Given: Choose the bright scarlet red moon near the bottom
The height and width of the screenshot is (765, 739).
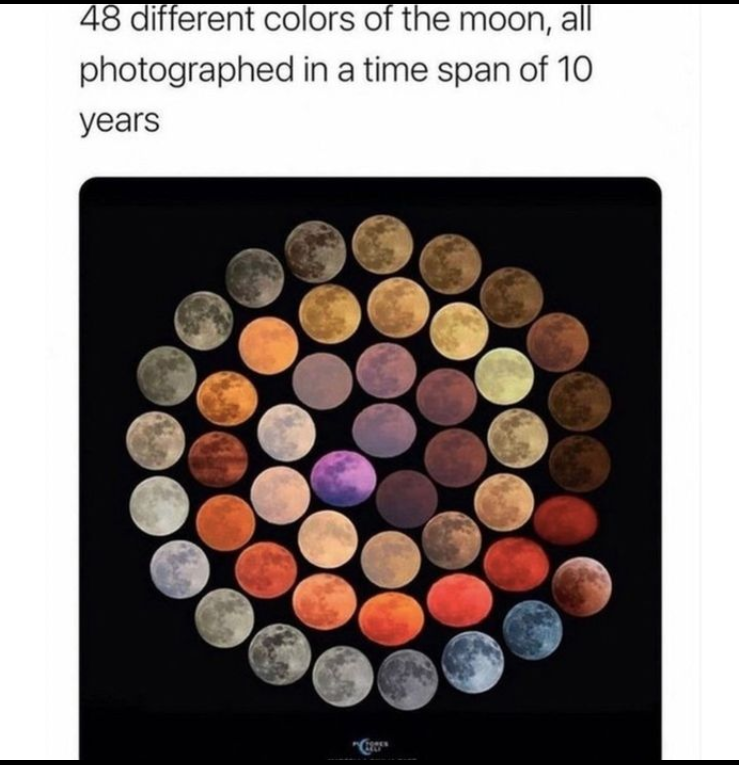Looking at the screenshot, I should (x=459, y=600).
